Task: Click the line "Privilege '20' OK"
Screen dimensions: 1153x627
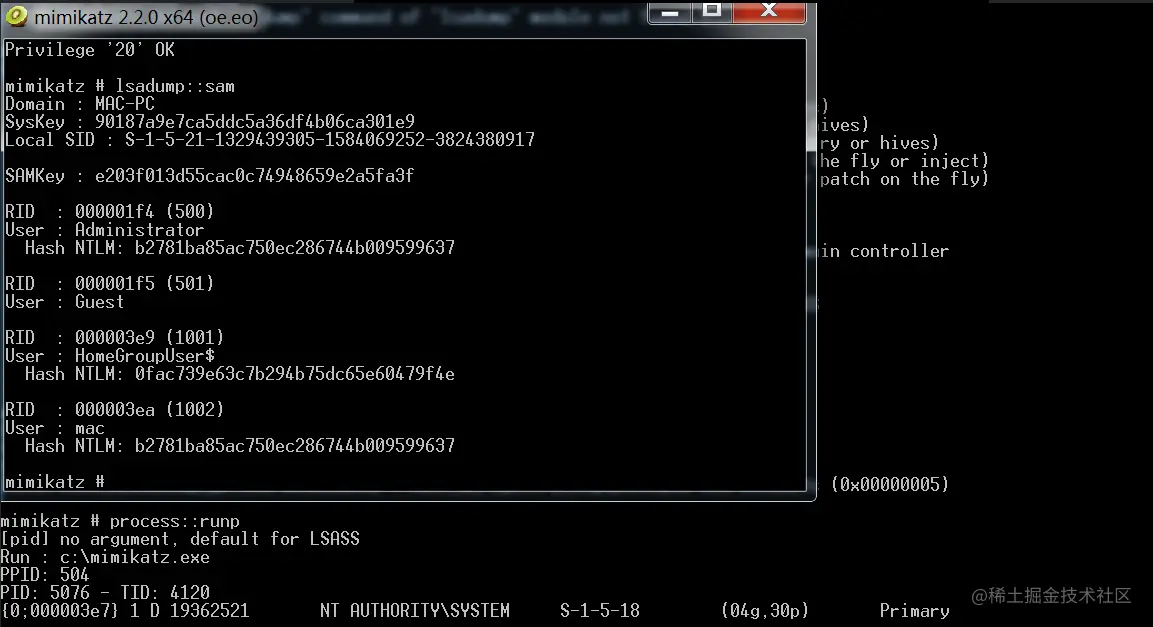Action: (90, 50)
